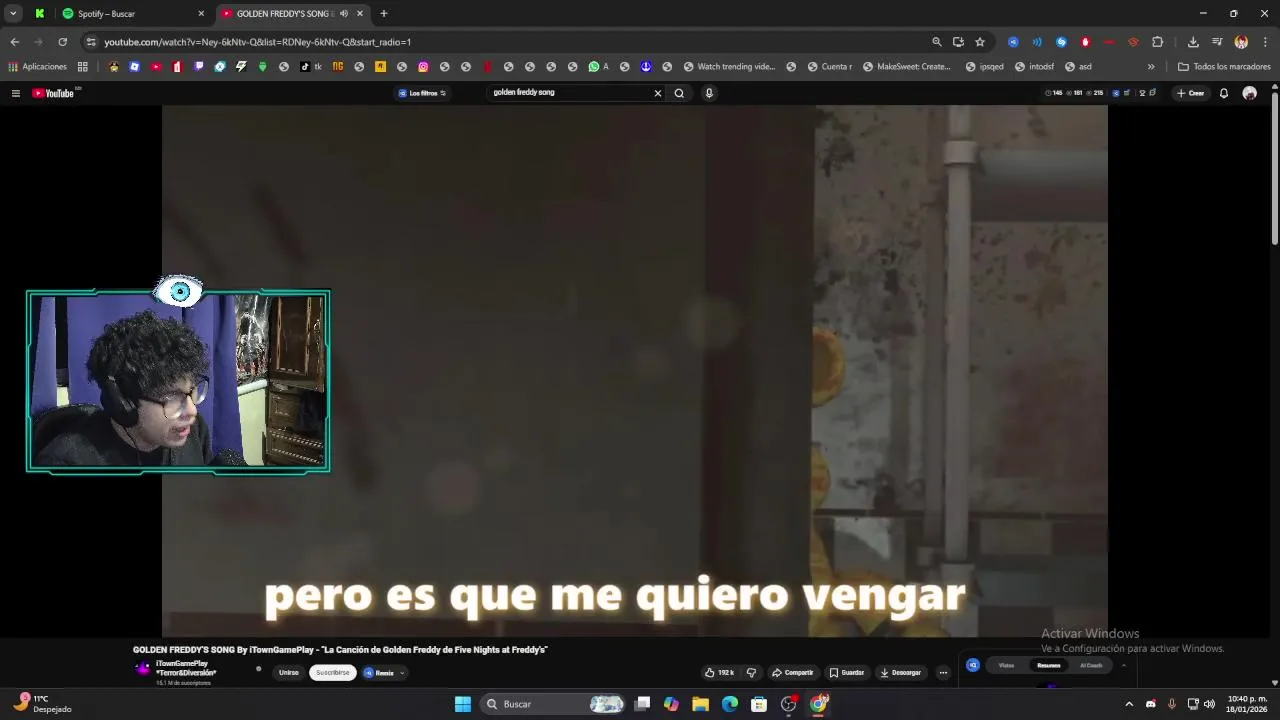Screen dimensions: 1280x720
Task: Open the 'intodsf' bookmark
Action: coord(1034,67)
